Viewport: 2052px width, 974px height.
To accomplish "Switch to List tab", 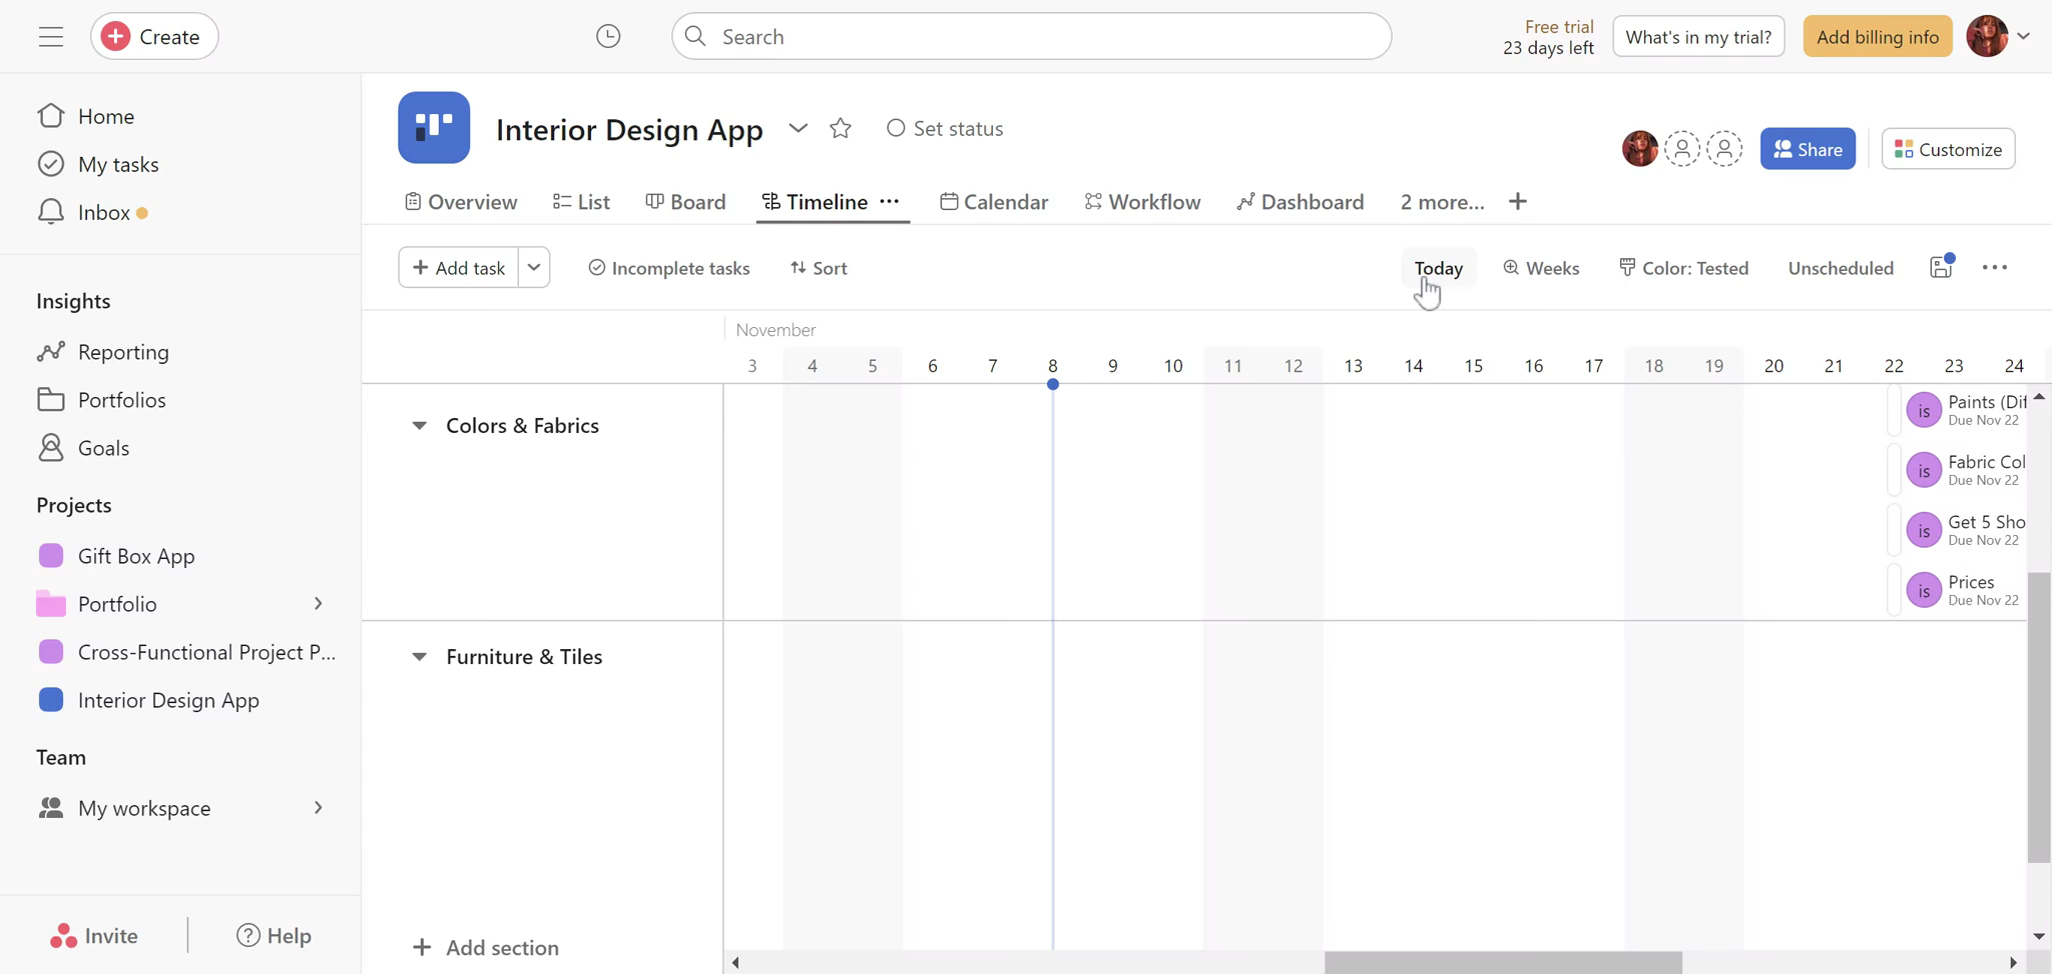I will pos(581,202).
